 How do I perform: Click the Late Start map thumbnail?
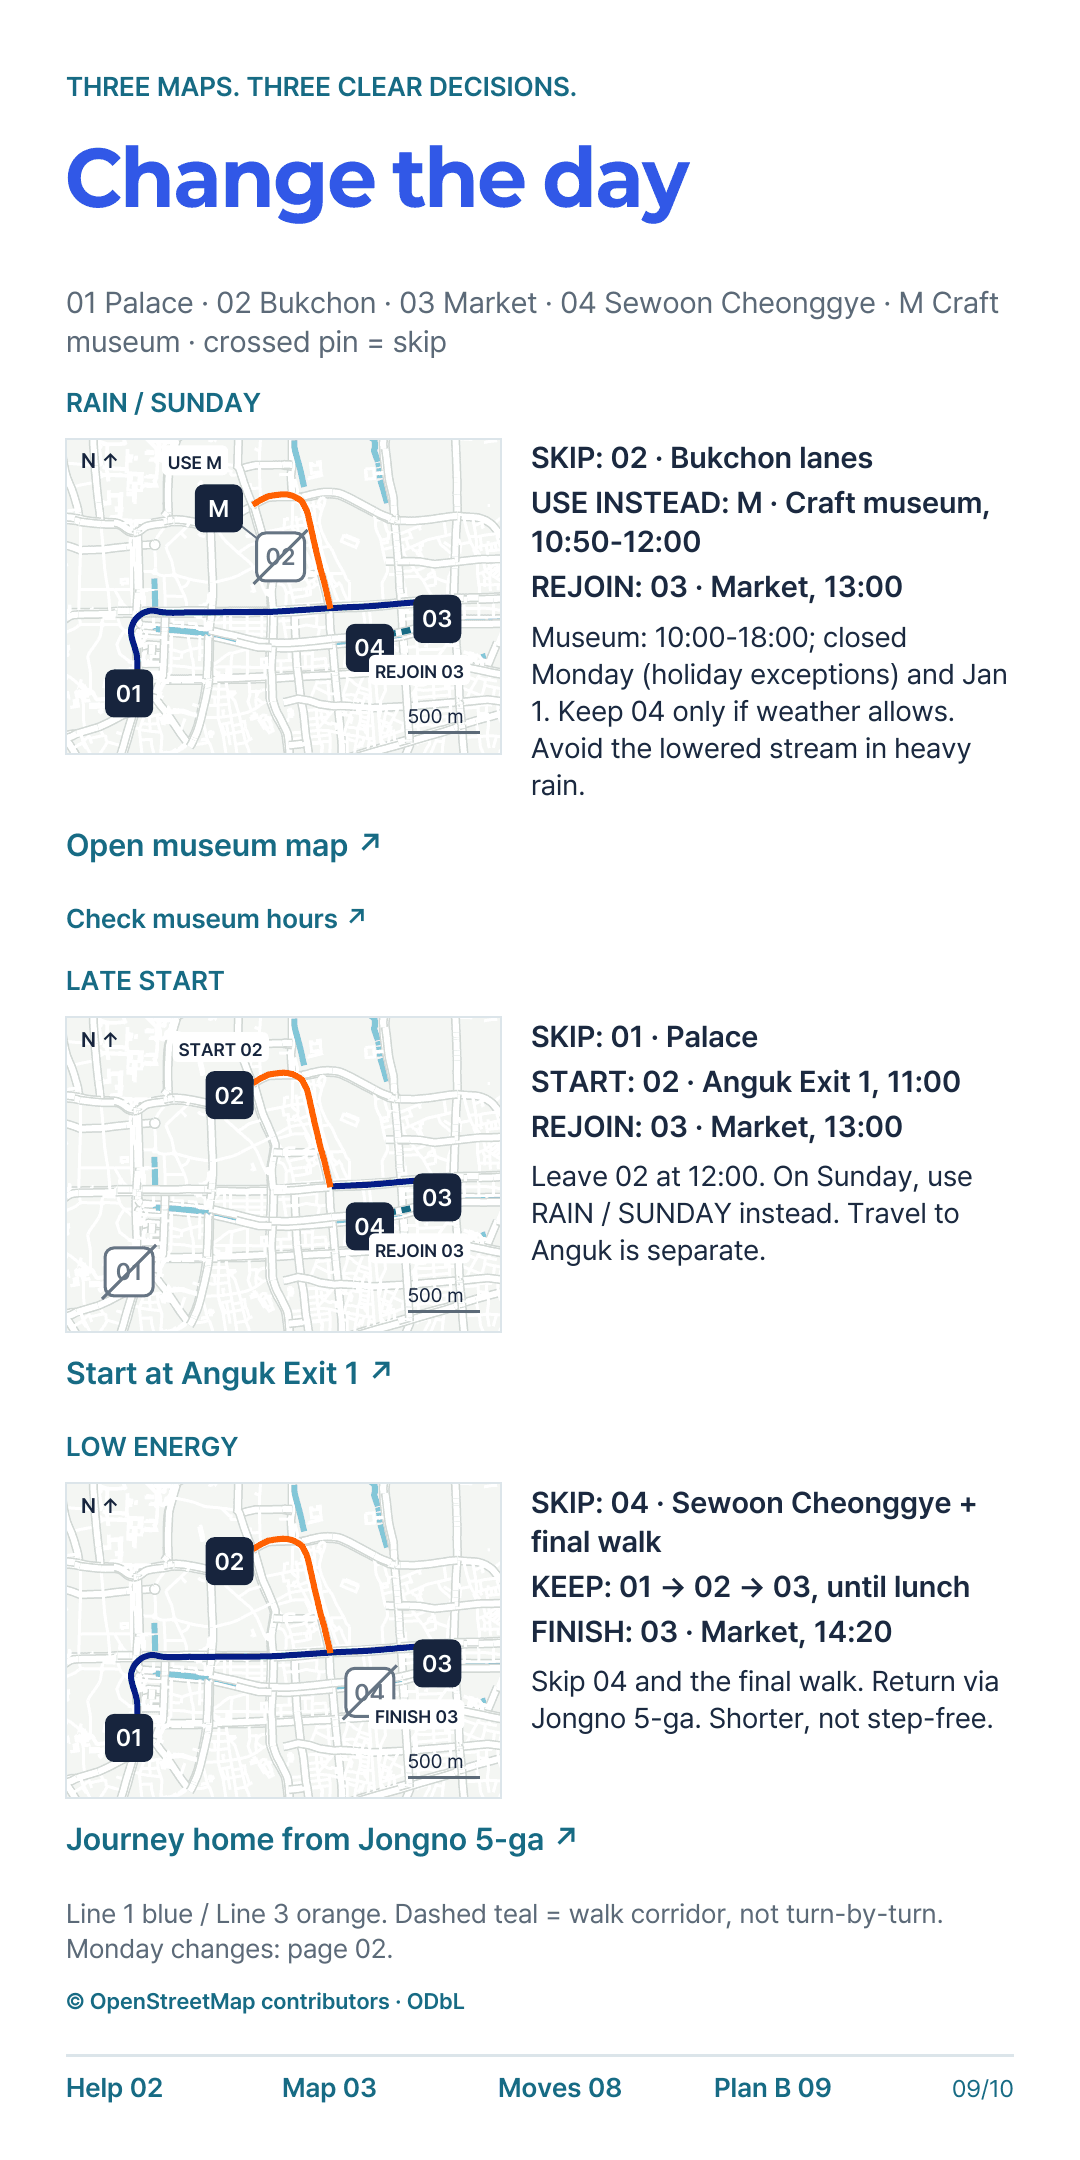[283, 1174]
